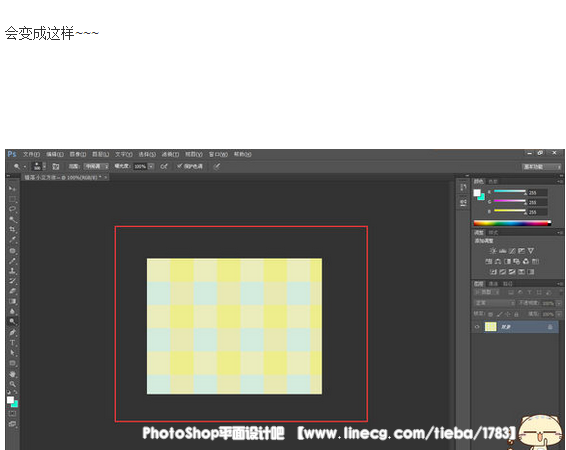Toggle the protect tones checkbox in options bar
This screenshot has height=450, width=566.
[x=179, y=166]
